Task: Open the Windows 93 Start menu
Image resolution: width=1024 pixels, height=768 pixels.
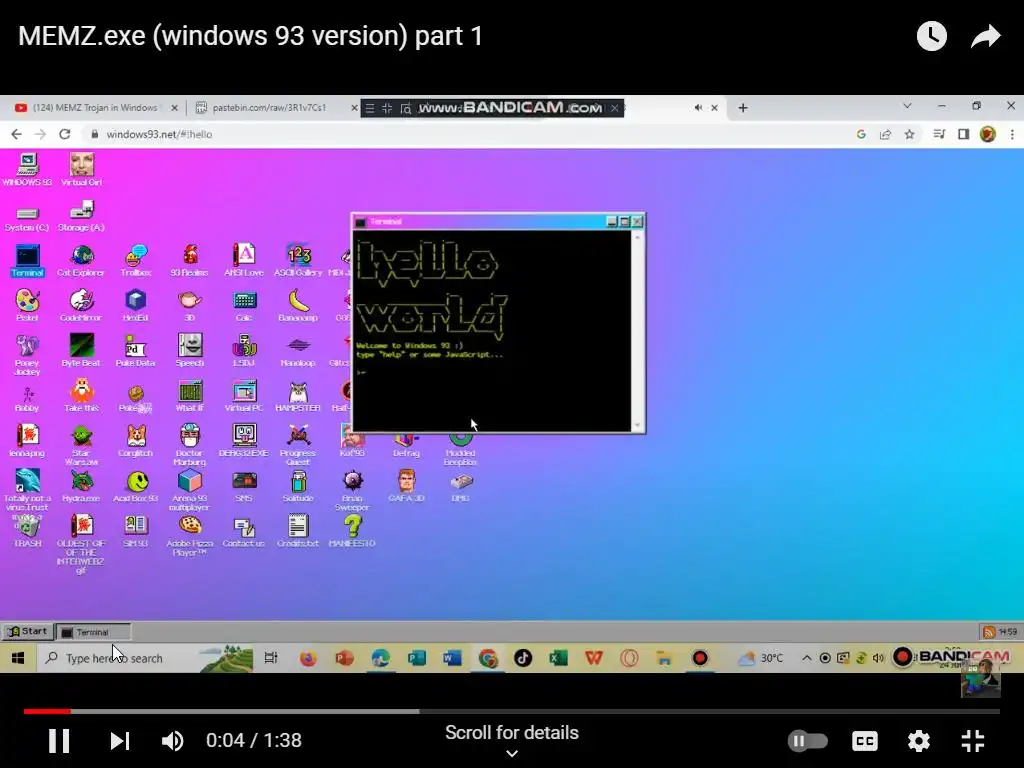Action: coord(27,632)
